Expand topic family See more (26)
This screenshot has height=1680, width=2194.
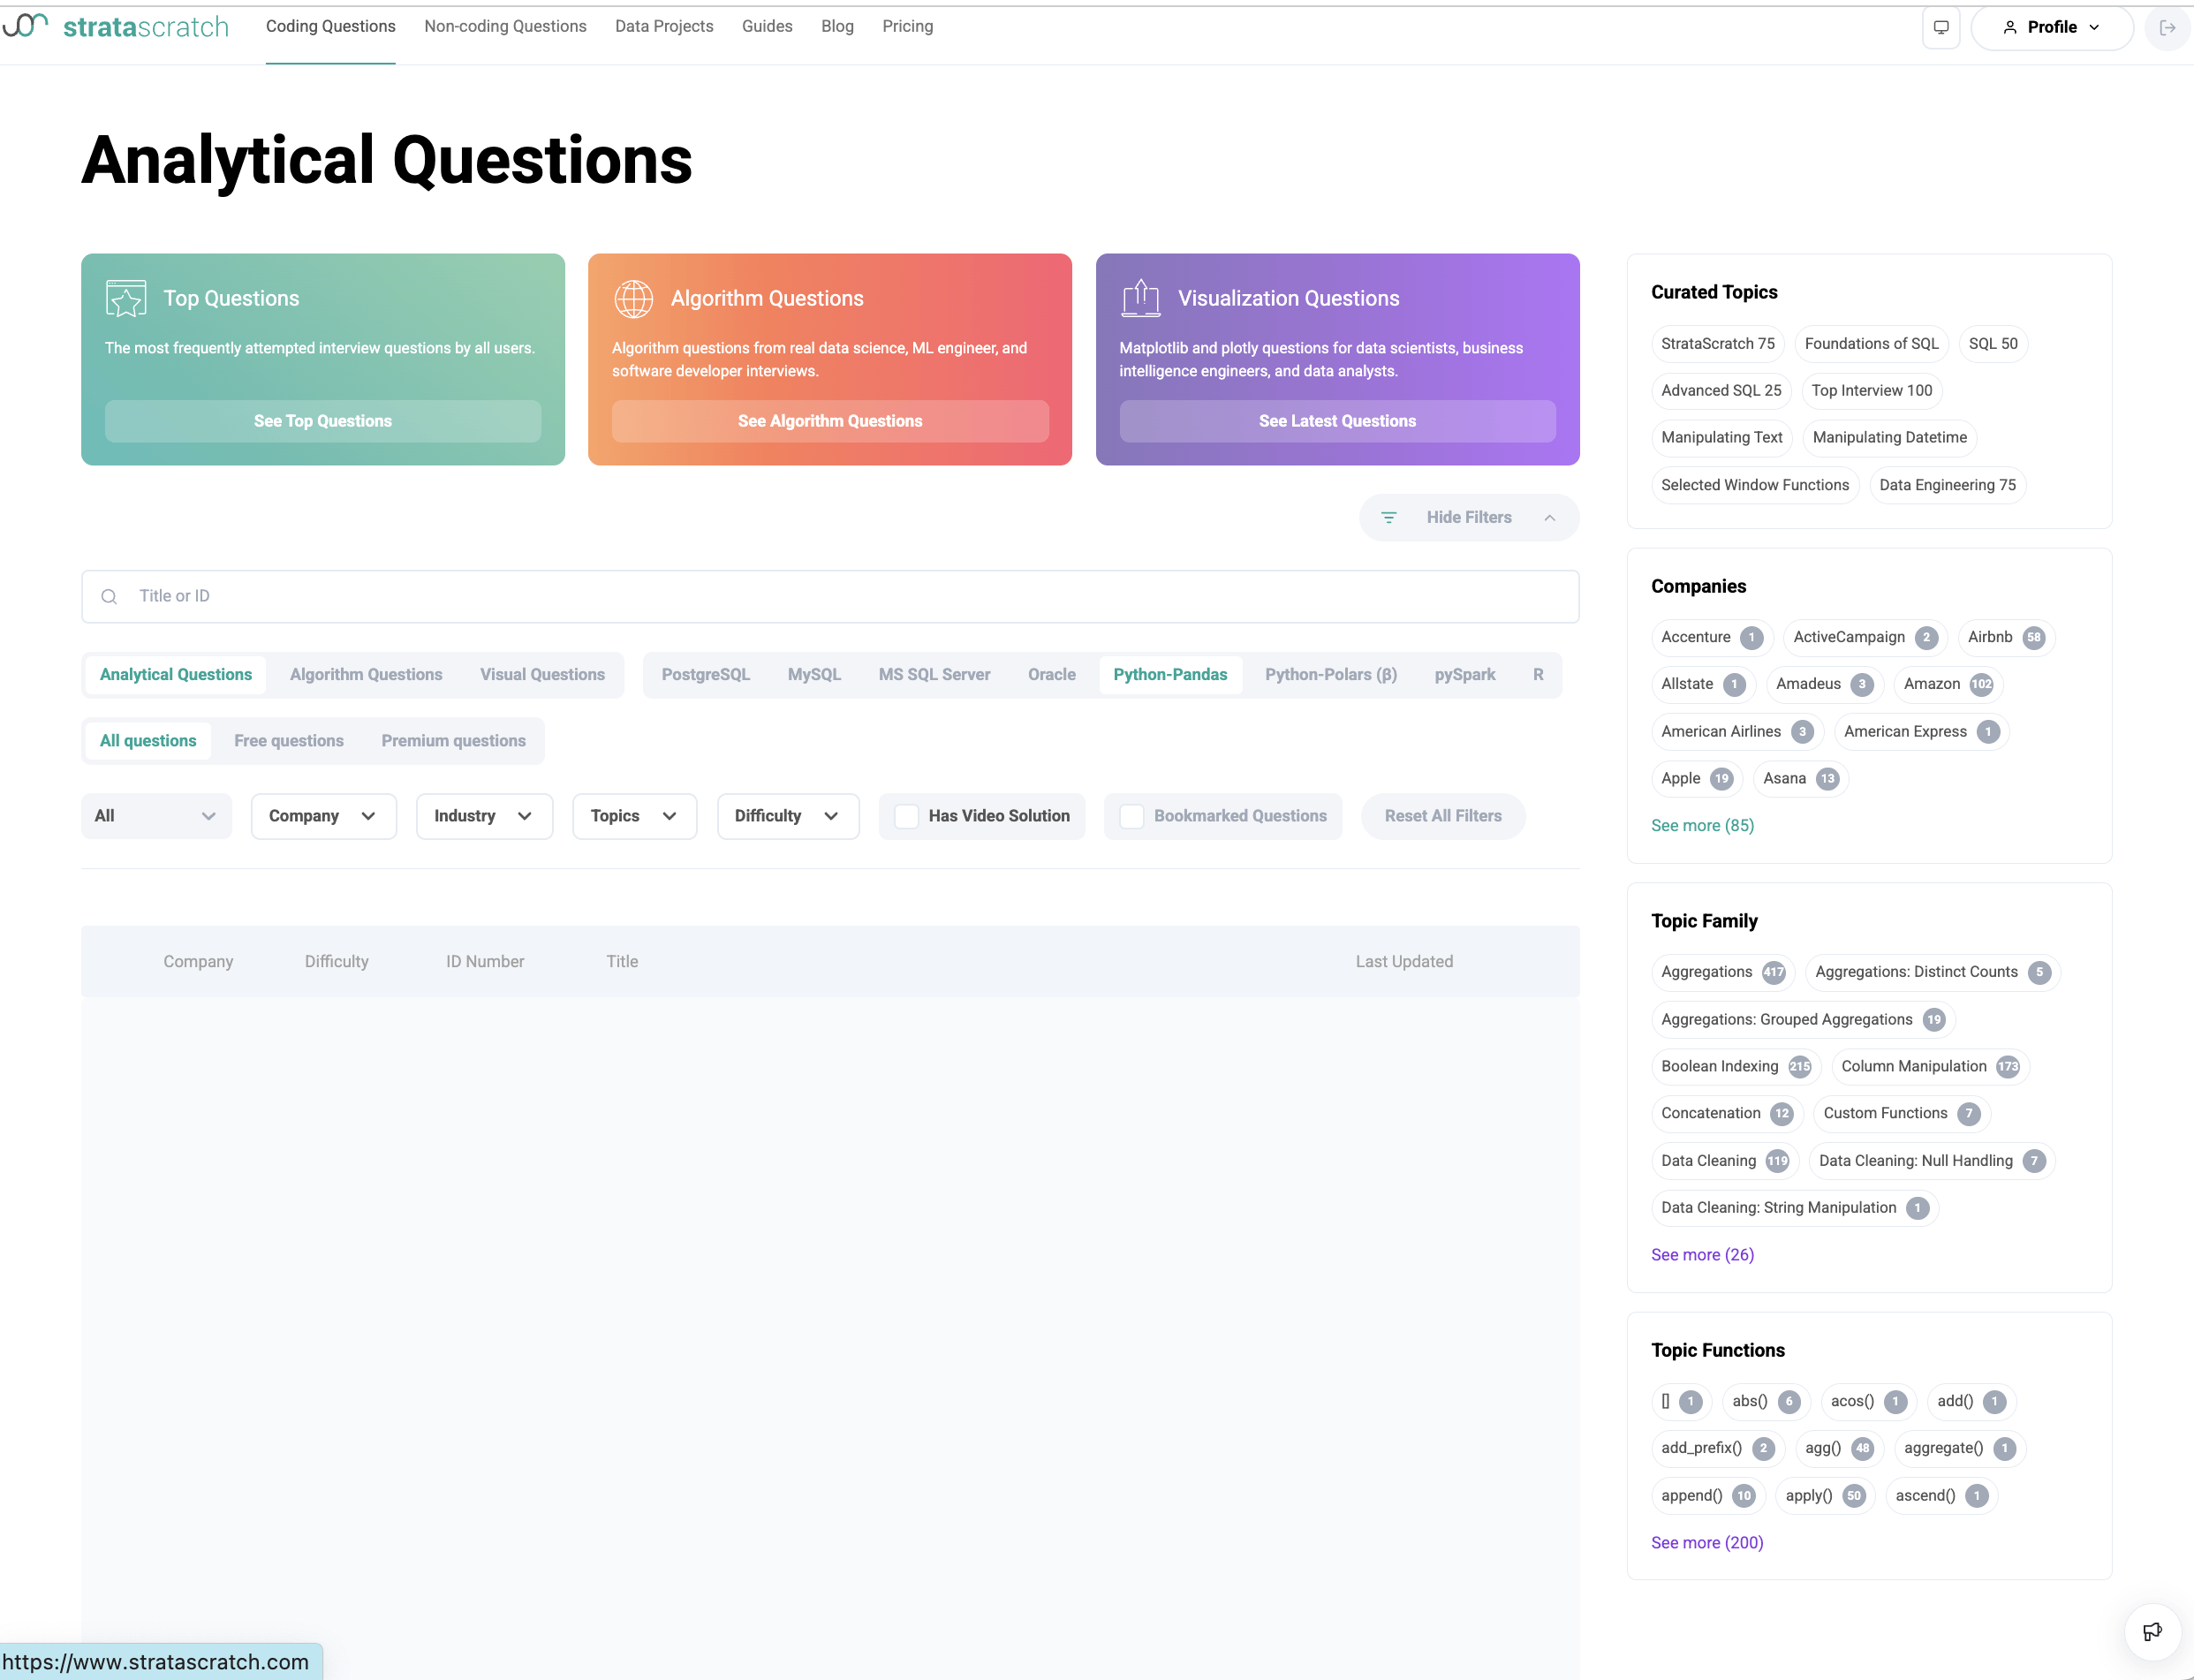pyautogui.click(x=1702, y=1254)
